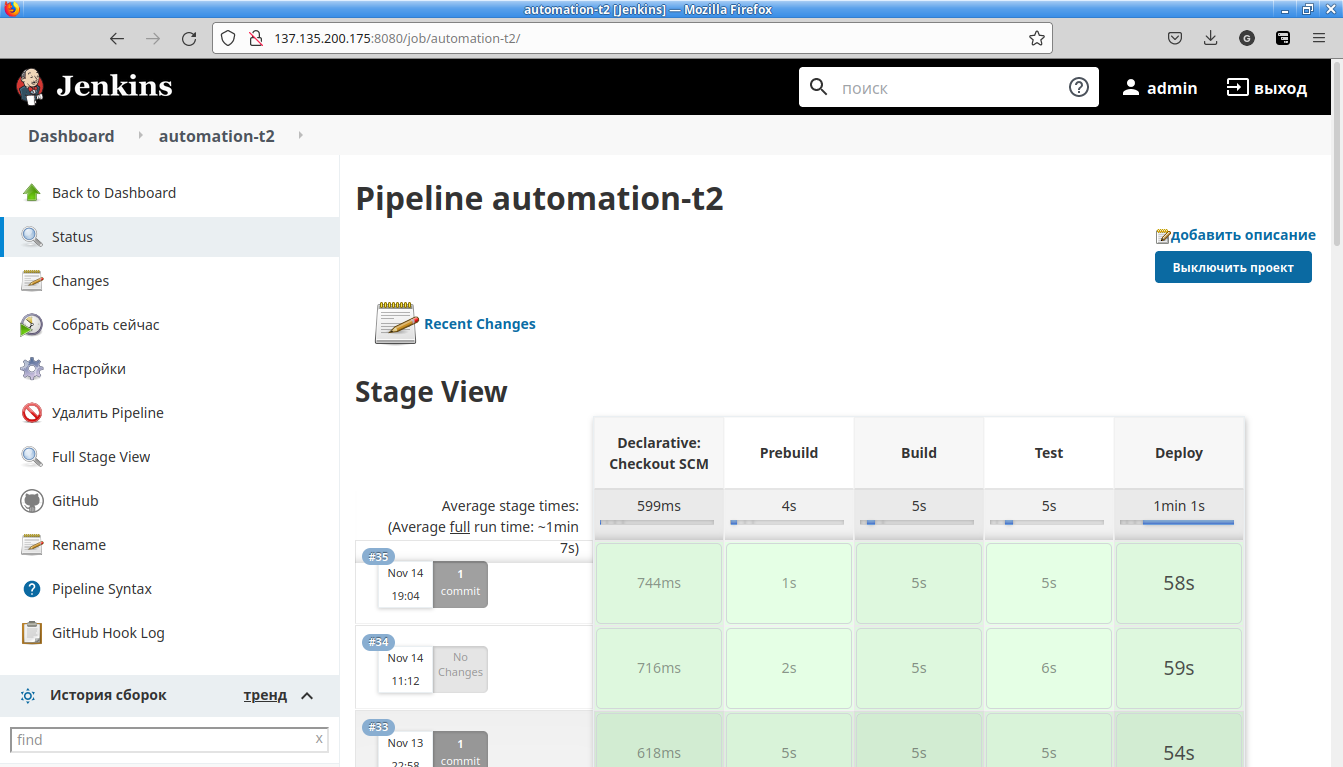
Task: Click the Выключить проект button
Action: 1233,267
